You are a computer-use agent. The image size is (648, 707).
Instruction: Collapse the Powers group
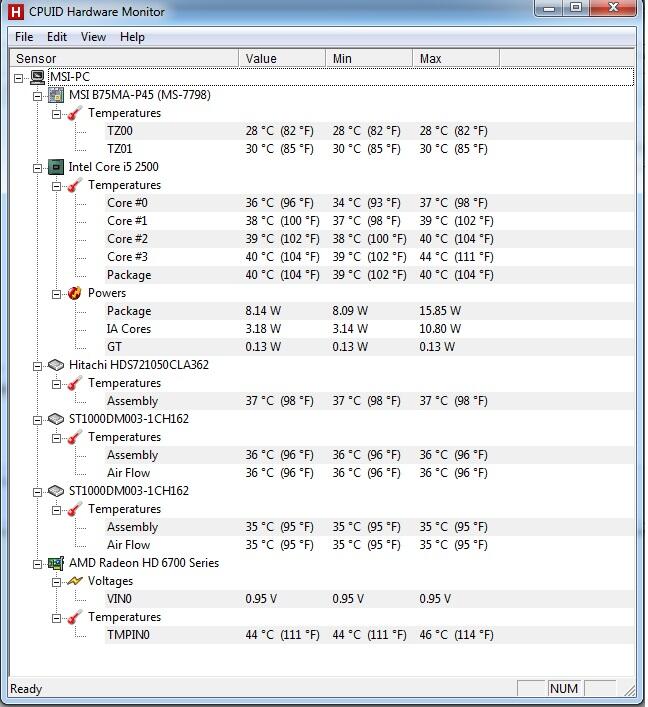coord(57,294)
